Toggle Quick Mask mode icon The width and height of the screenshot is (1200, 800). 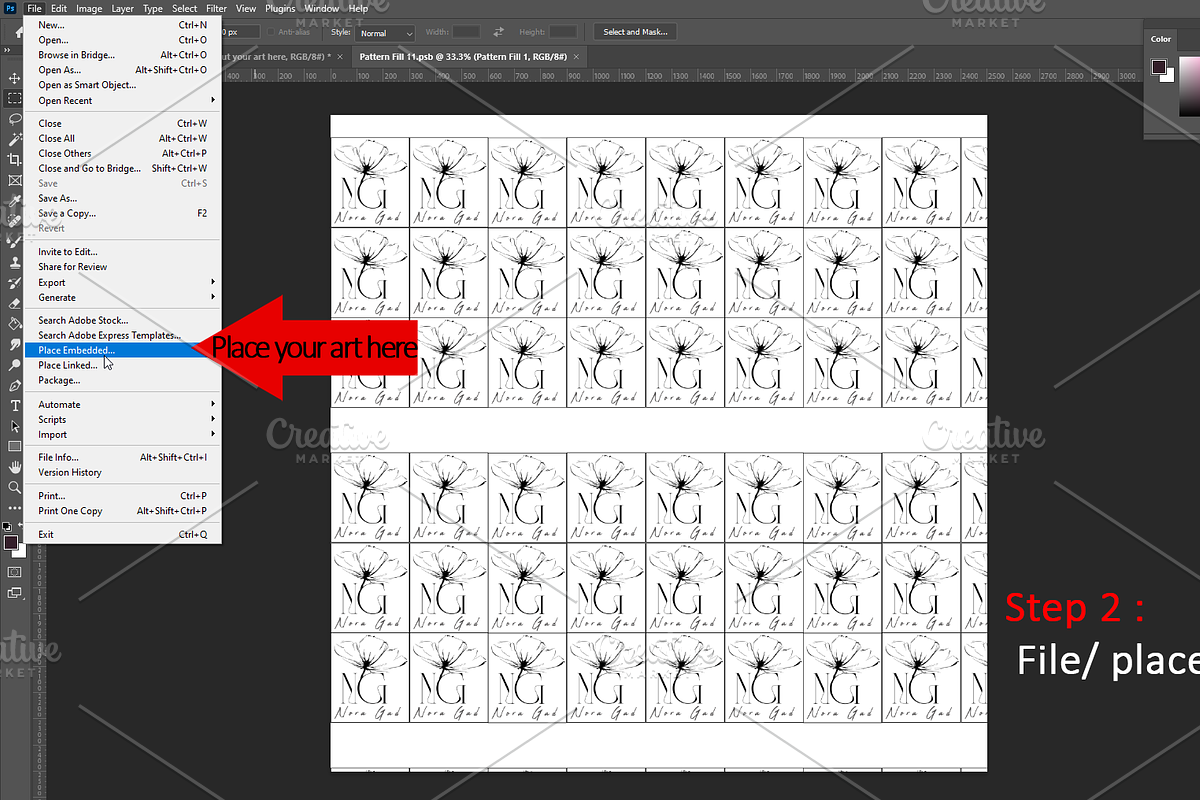[14, 572]
